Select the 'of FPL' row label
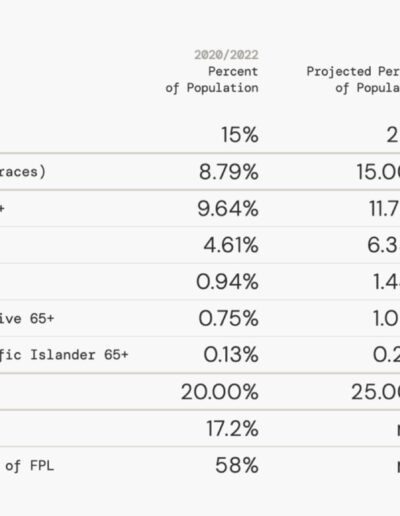400x516 pixels. pos(29,466)
